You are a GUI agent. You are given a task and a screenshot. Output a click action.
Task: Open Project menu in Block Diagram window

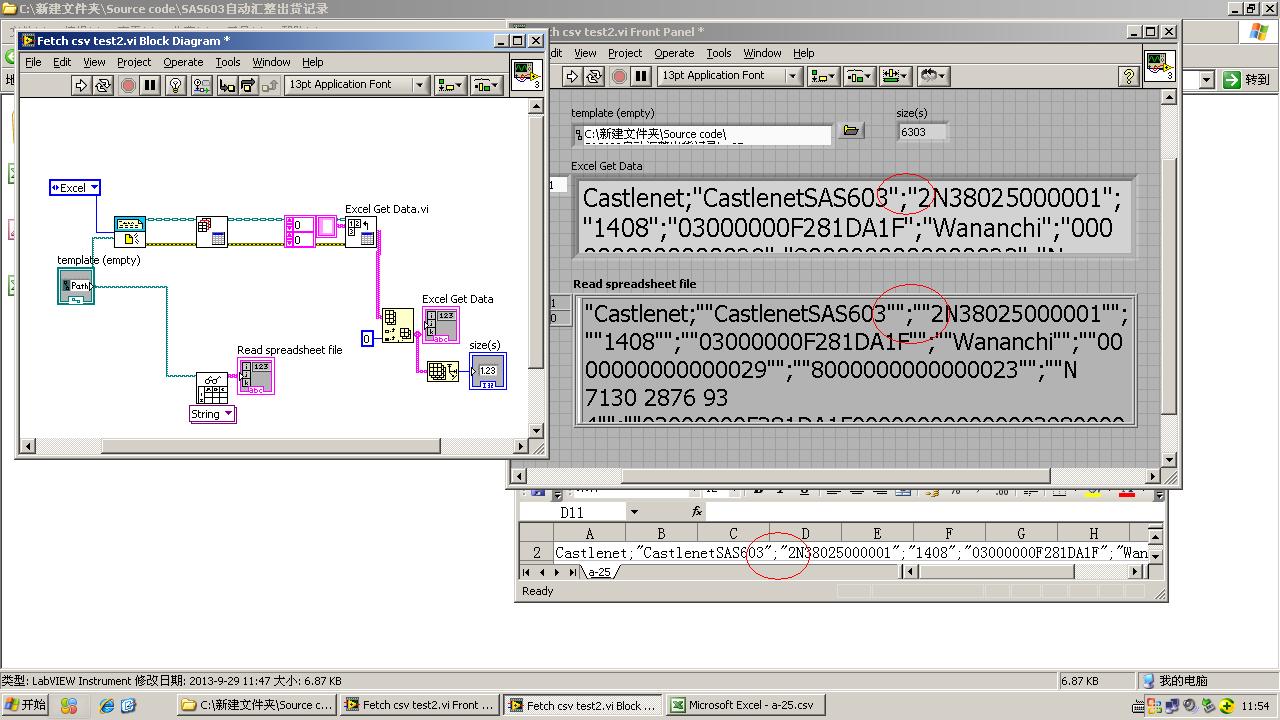pyautogui.click(x=134, y=62)
